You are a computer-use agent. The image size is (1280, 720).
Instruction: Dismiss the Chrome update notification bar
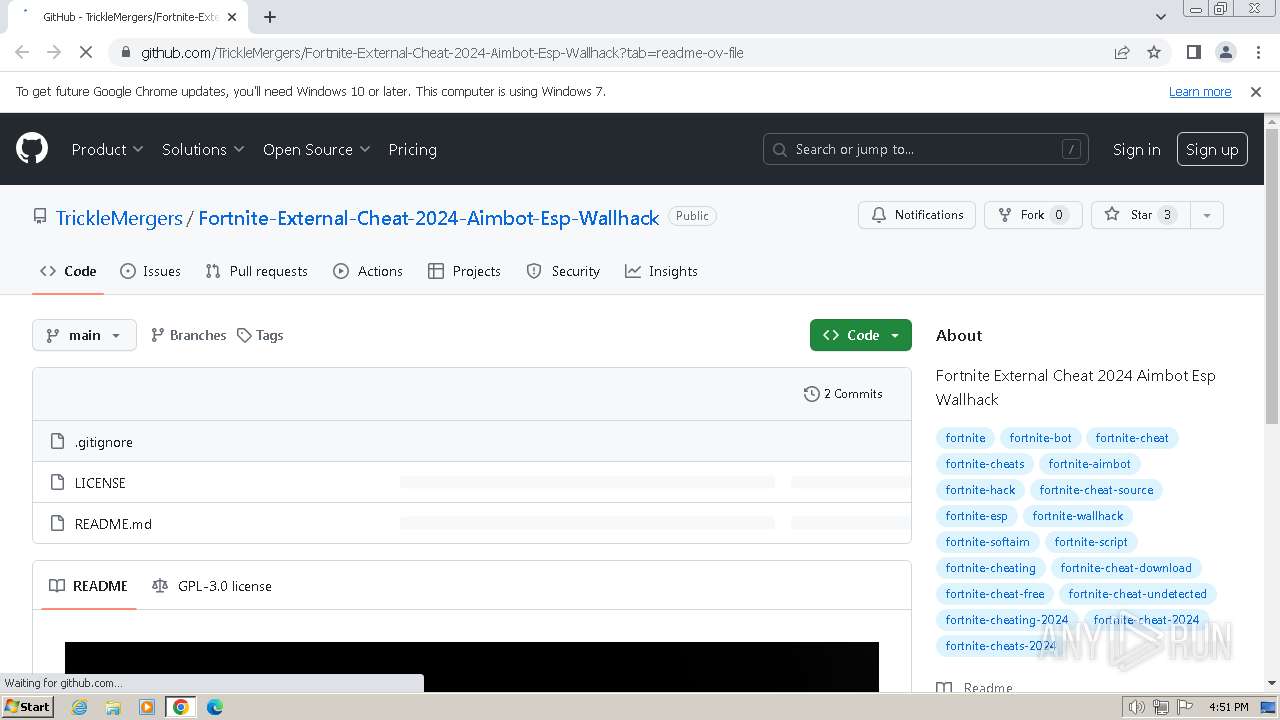click(1256, 91)
